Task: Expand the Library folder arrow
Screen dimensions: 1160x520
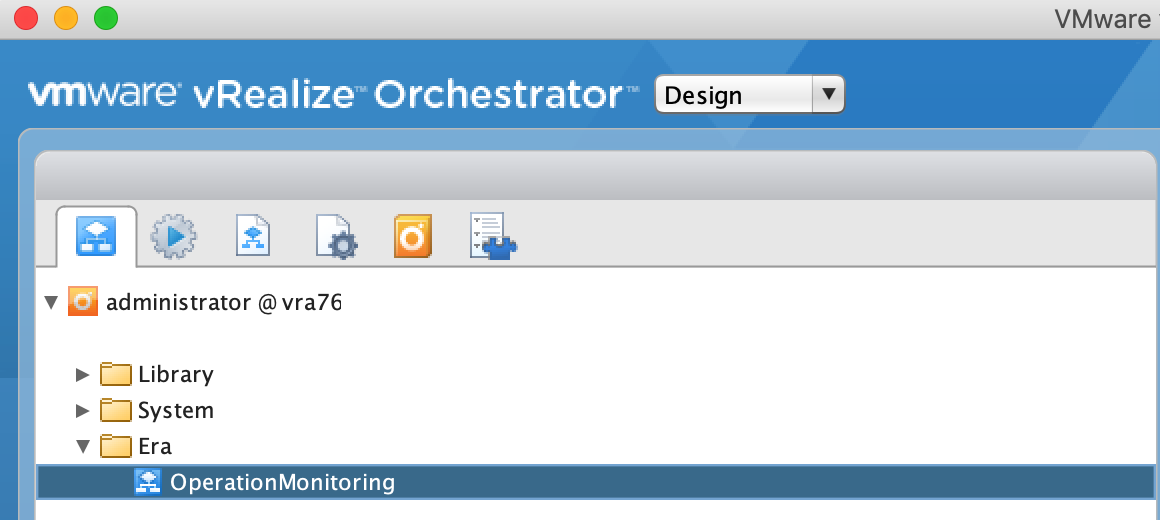Action: coord(82,374)
